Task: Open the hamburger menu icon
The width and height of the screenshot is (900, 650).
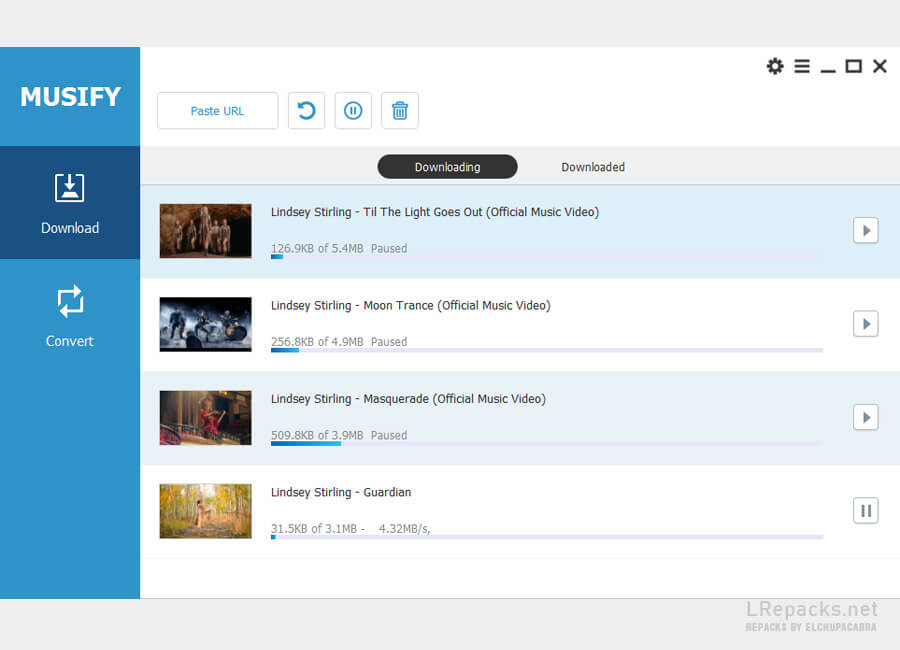Action: tap(802, 66)
